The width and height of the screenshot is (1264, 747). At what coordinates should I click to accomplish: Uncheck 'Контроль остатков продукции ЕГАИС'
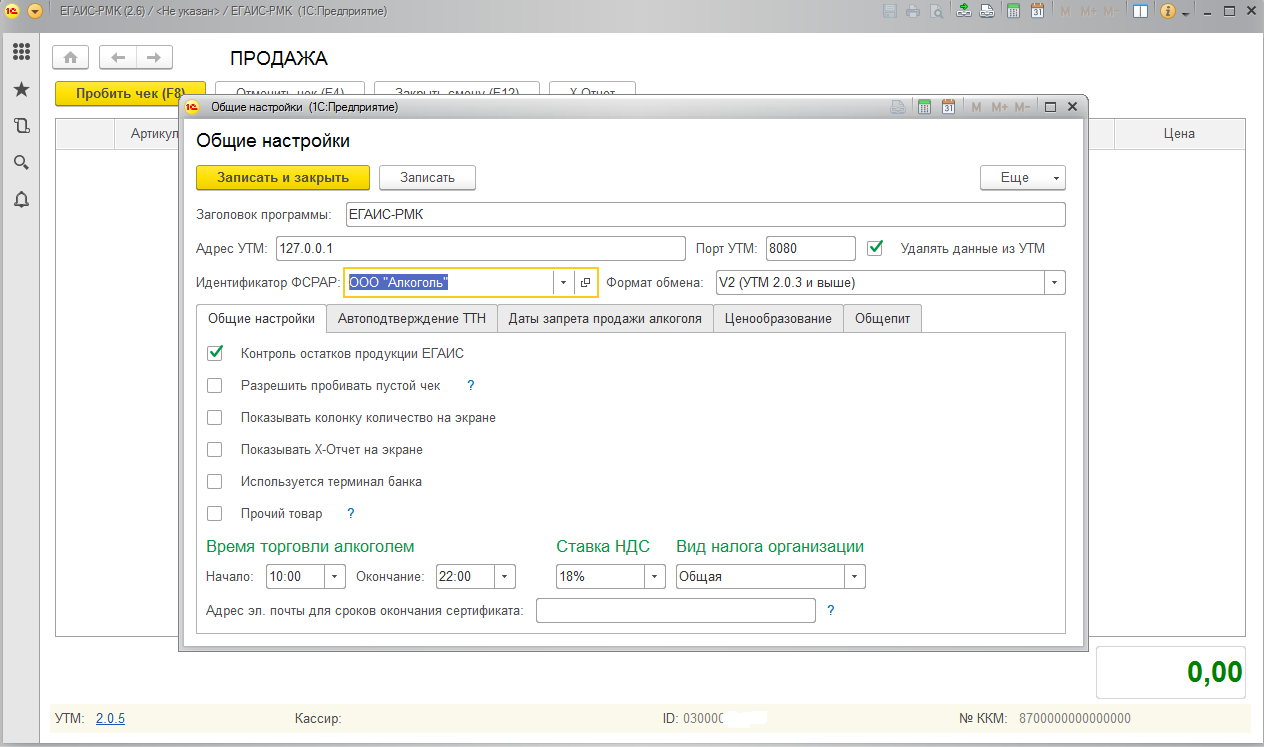pyautogui.click(x=214, y=353)
